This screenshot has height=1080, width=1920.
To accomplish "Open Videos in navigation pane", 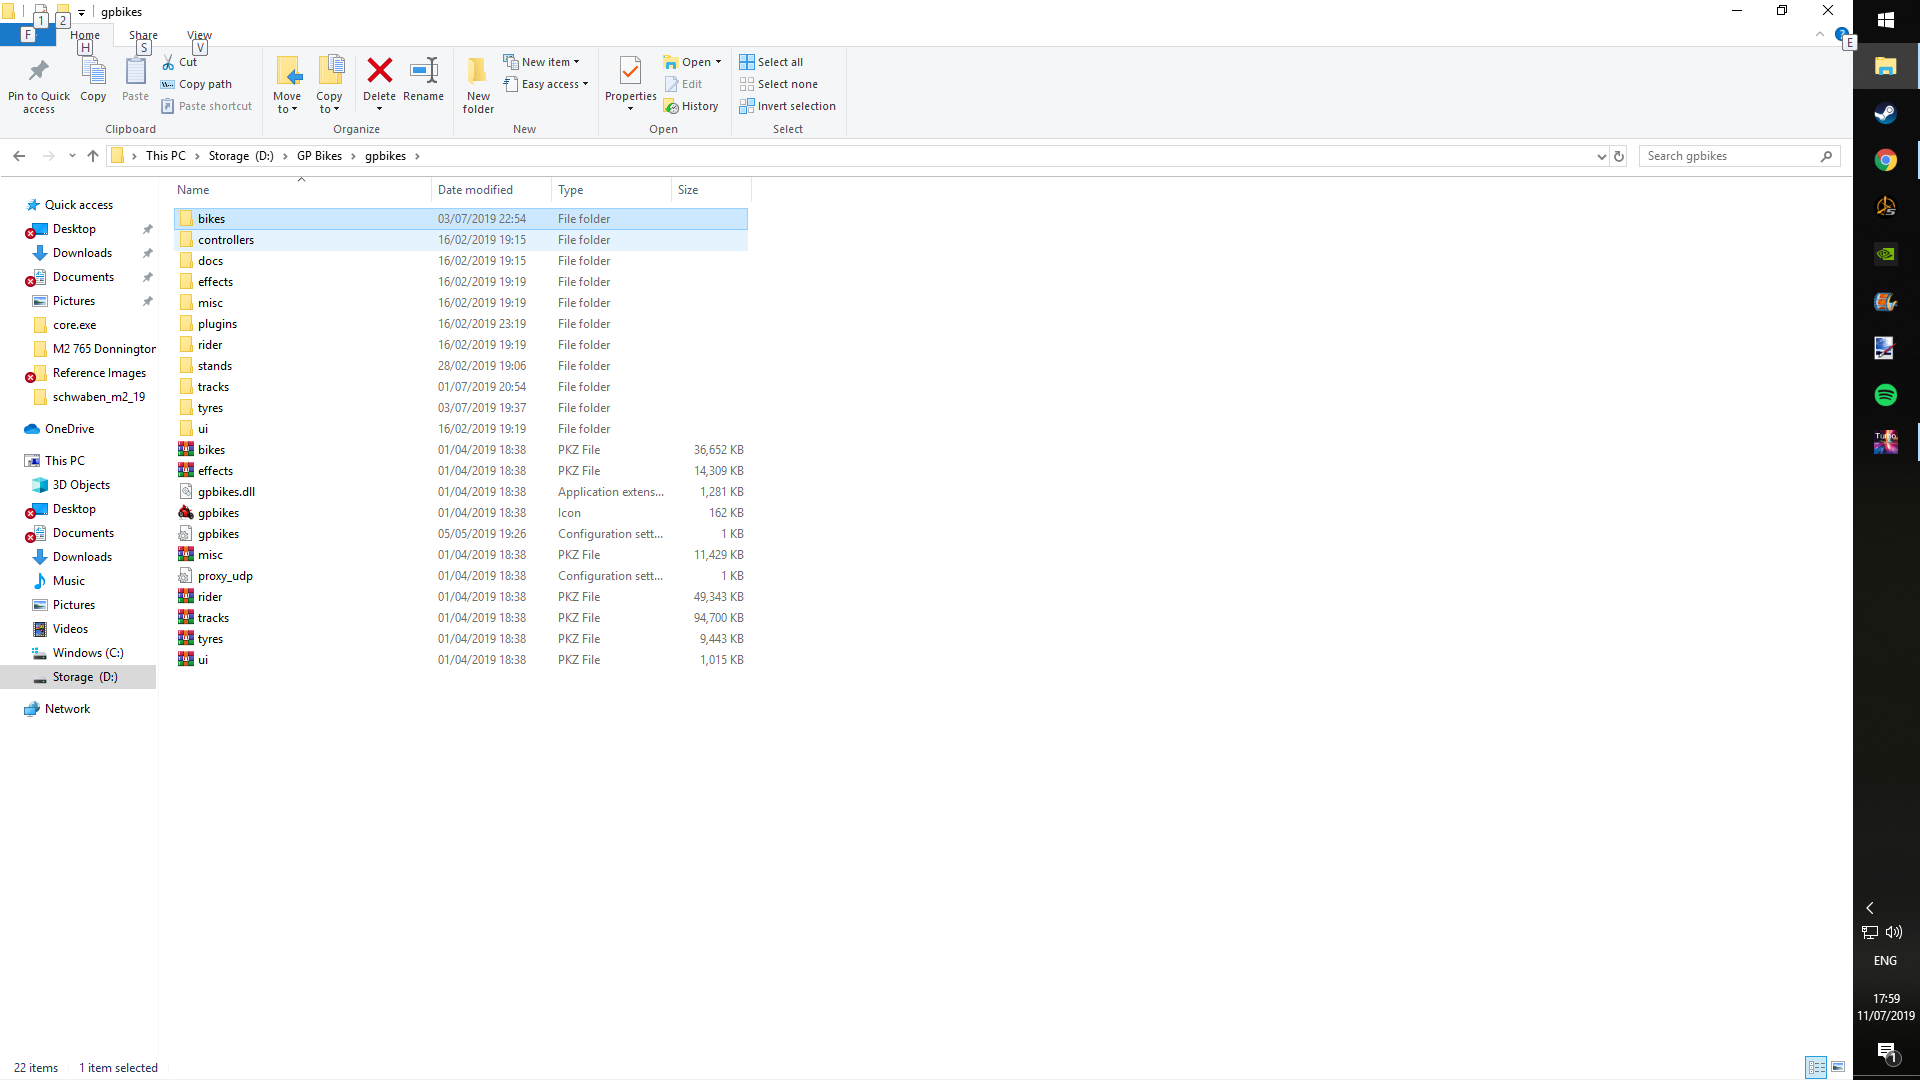I will click(70, 629).
